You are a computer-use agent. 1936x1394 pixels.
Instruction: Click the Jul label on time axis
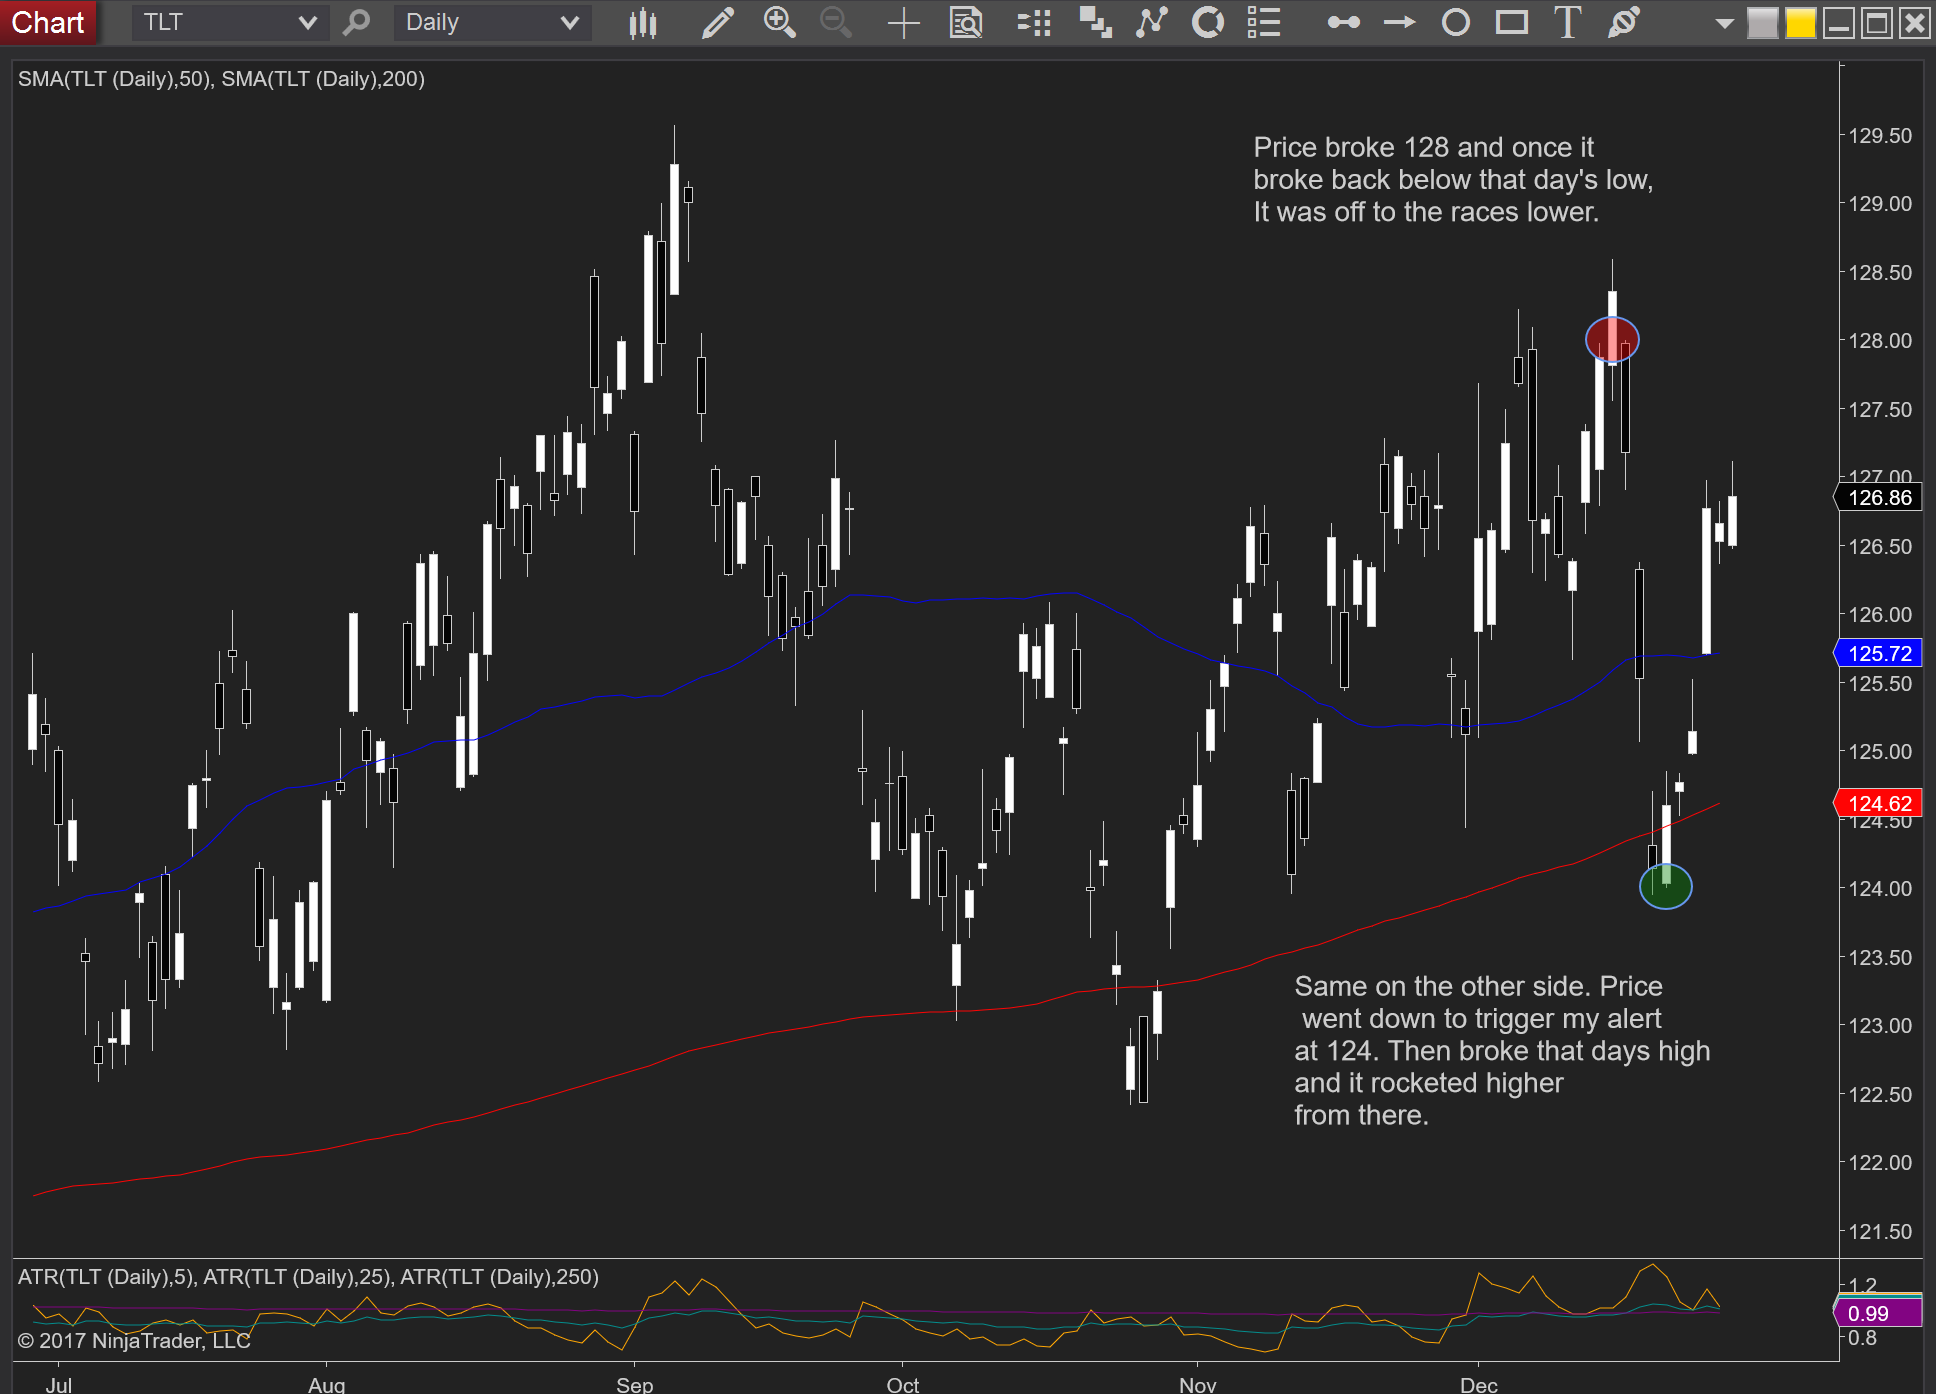(59, 1383)
